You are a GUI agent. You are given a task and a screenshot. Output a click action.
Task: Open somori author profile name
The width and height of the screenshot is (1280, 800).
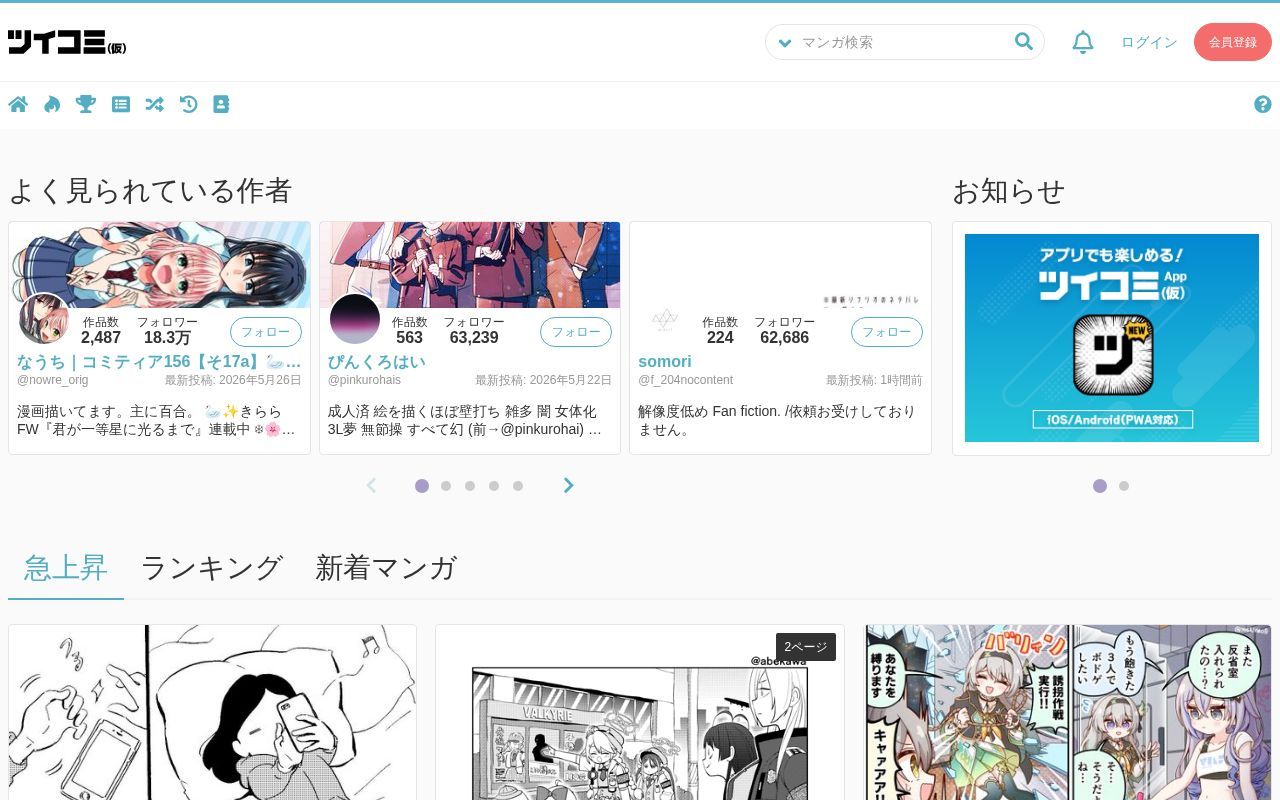pos(665,361)
